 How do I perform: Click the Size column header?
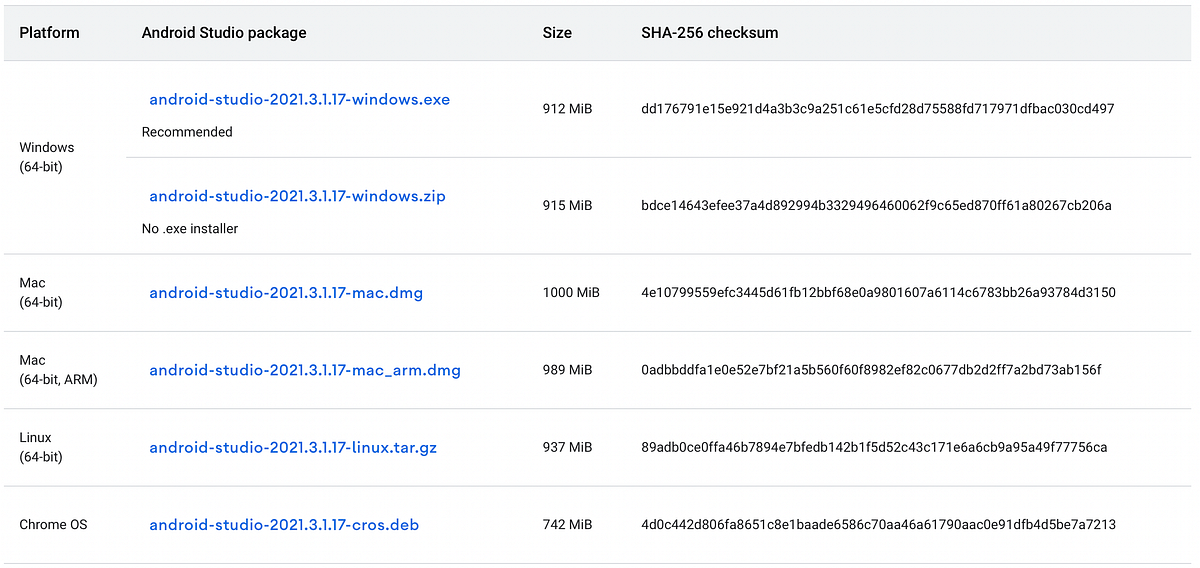tap(557, 33)
